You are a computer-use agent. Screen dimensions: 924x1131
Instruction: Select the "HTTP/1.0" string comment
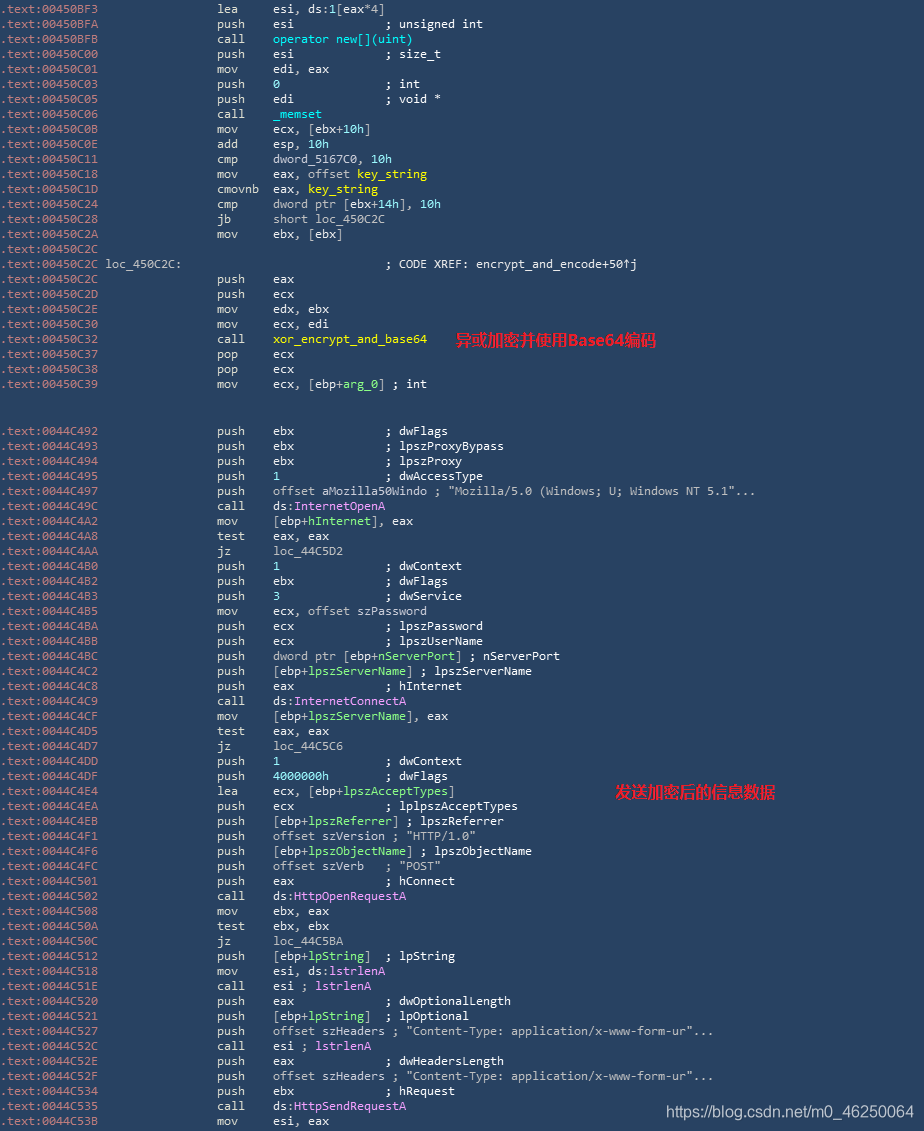(441, 836)
